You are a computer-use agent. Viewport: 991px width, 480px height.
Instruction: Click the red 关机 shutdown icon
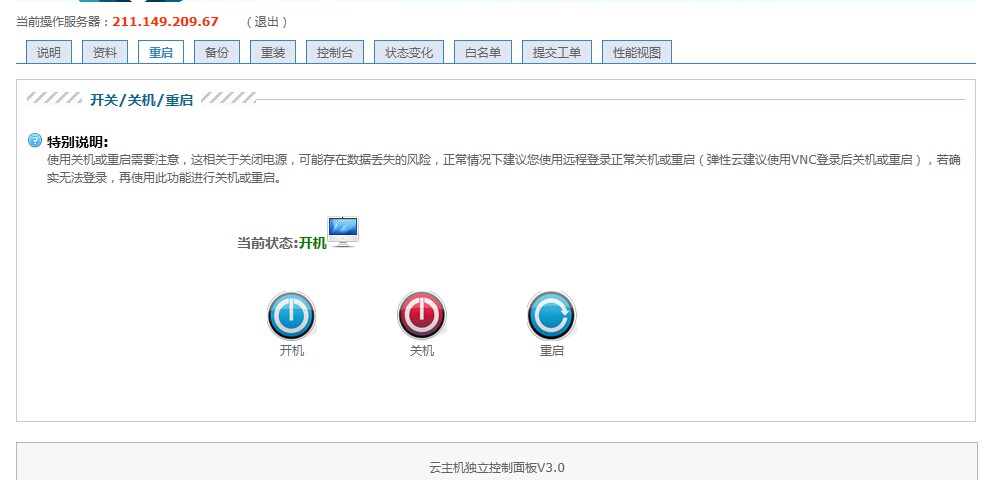[422, 316]
